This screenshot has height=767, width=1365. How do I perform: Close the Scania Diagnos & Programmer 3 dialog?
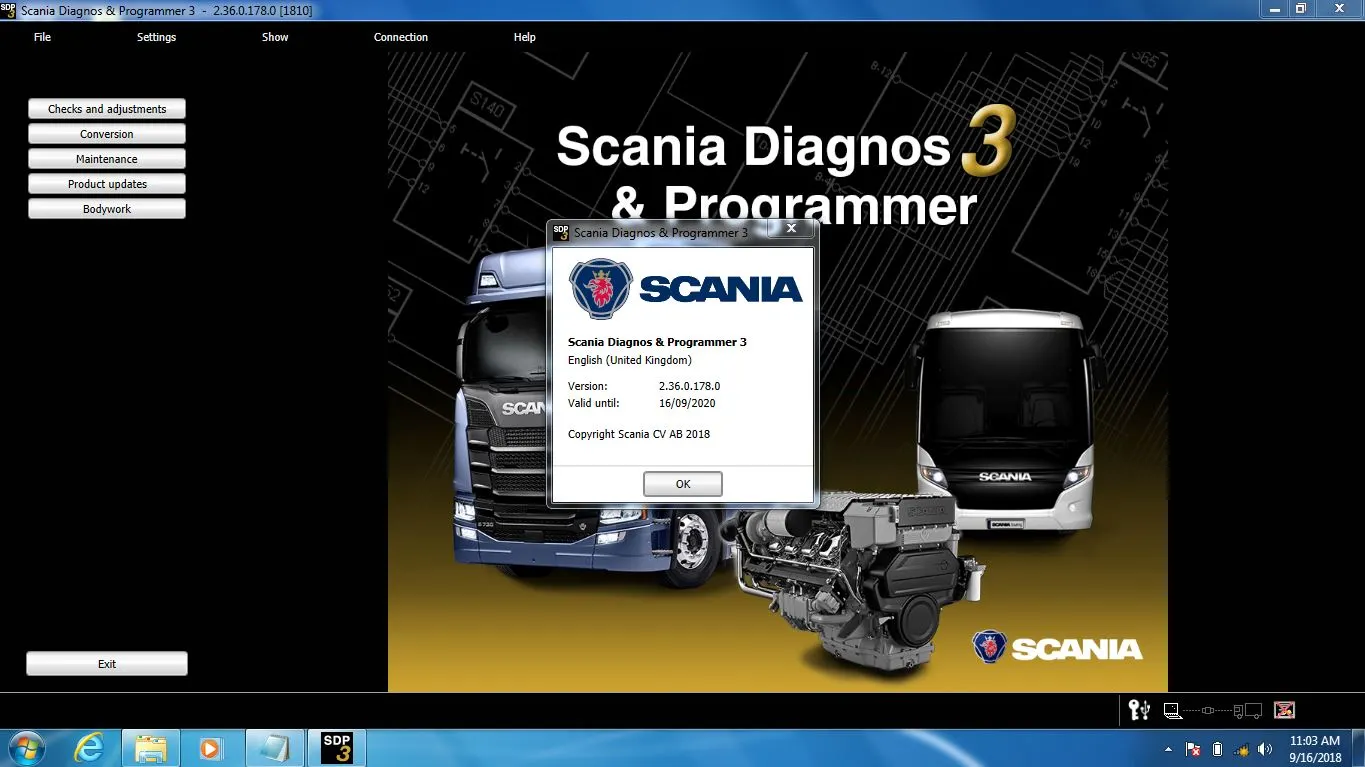(x=791, y=229)
